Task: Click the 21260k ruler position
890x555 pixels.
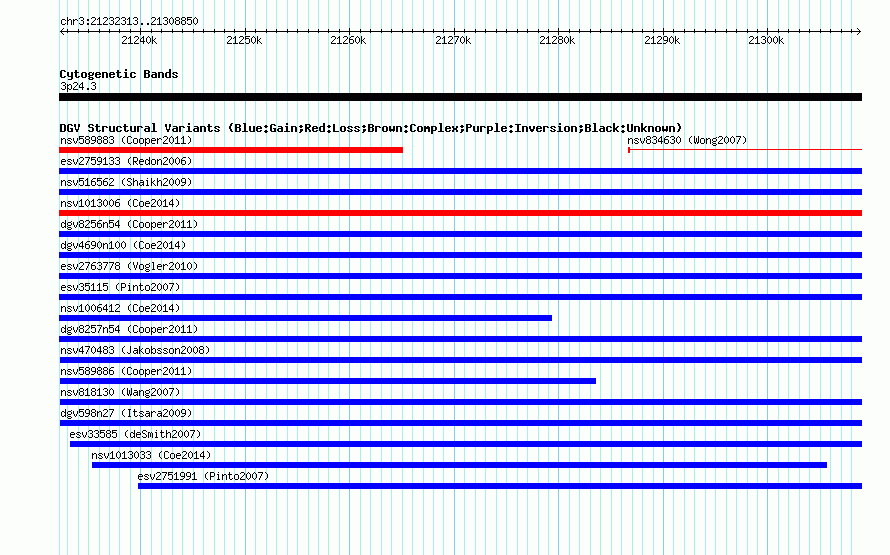Action: (x=348, y=40)
